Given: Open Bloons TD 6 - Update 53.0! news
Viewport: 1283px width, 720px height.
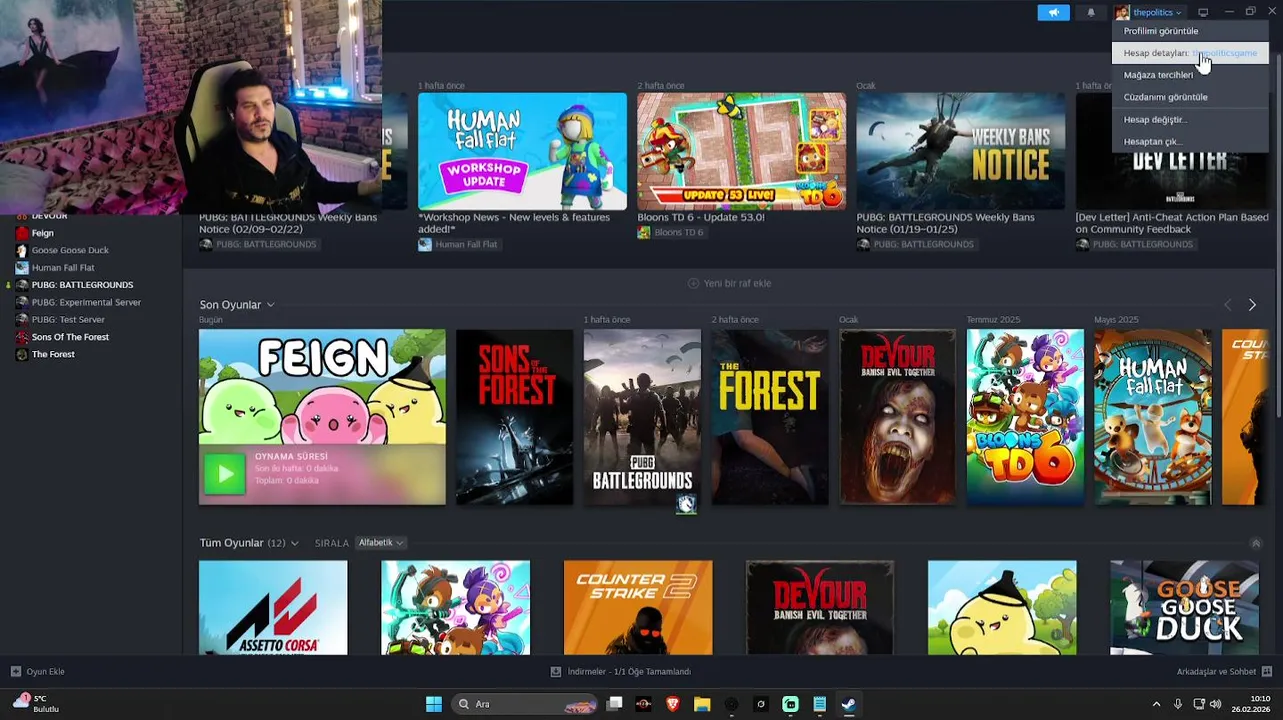Looking at the screenshot, I should (x=741, y=152).
